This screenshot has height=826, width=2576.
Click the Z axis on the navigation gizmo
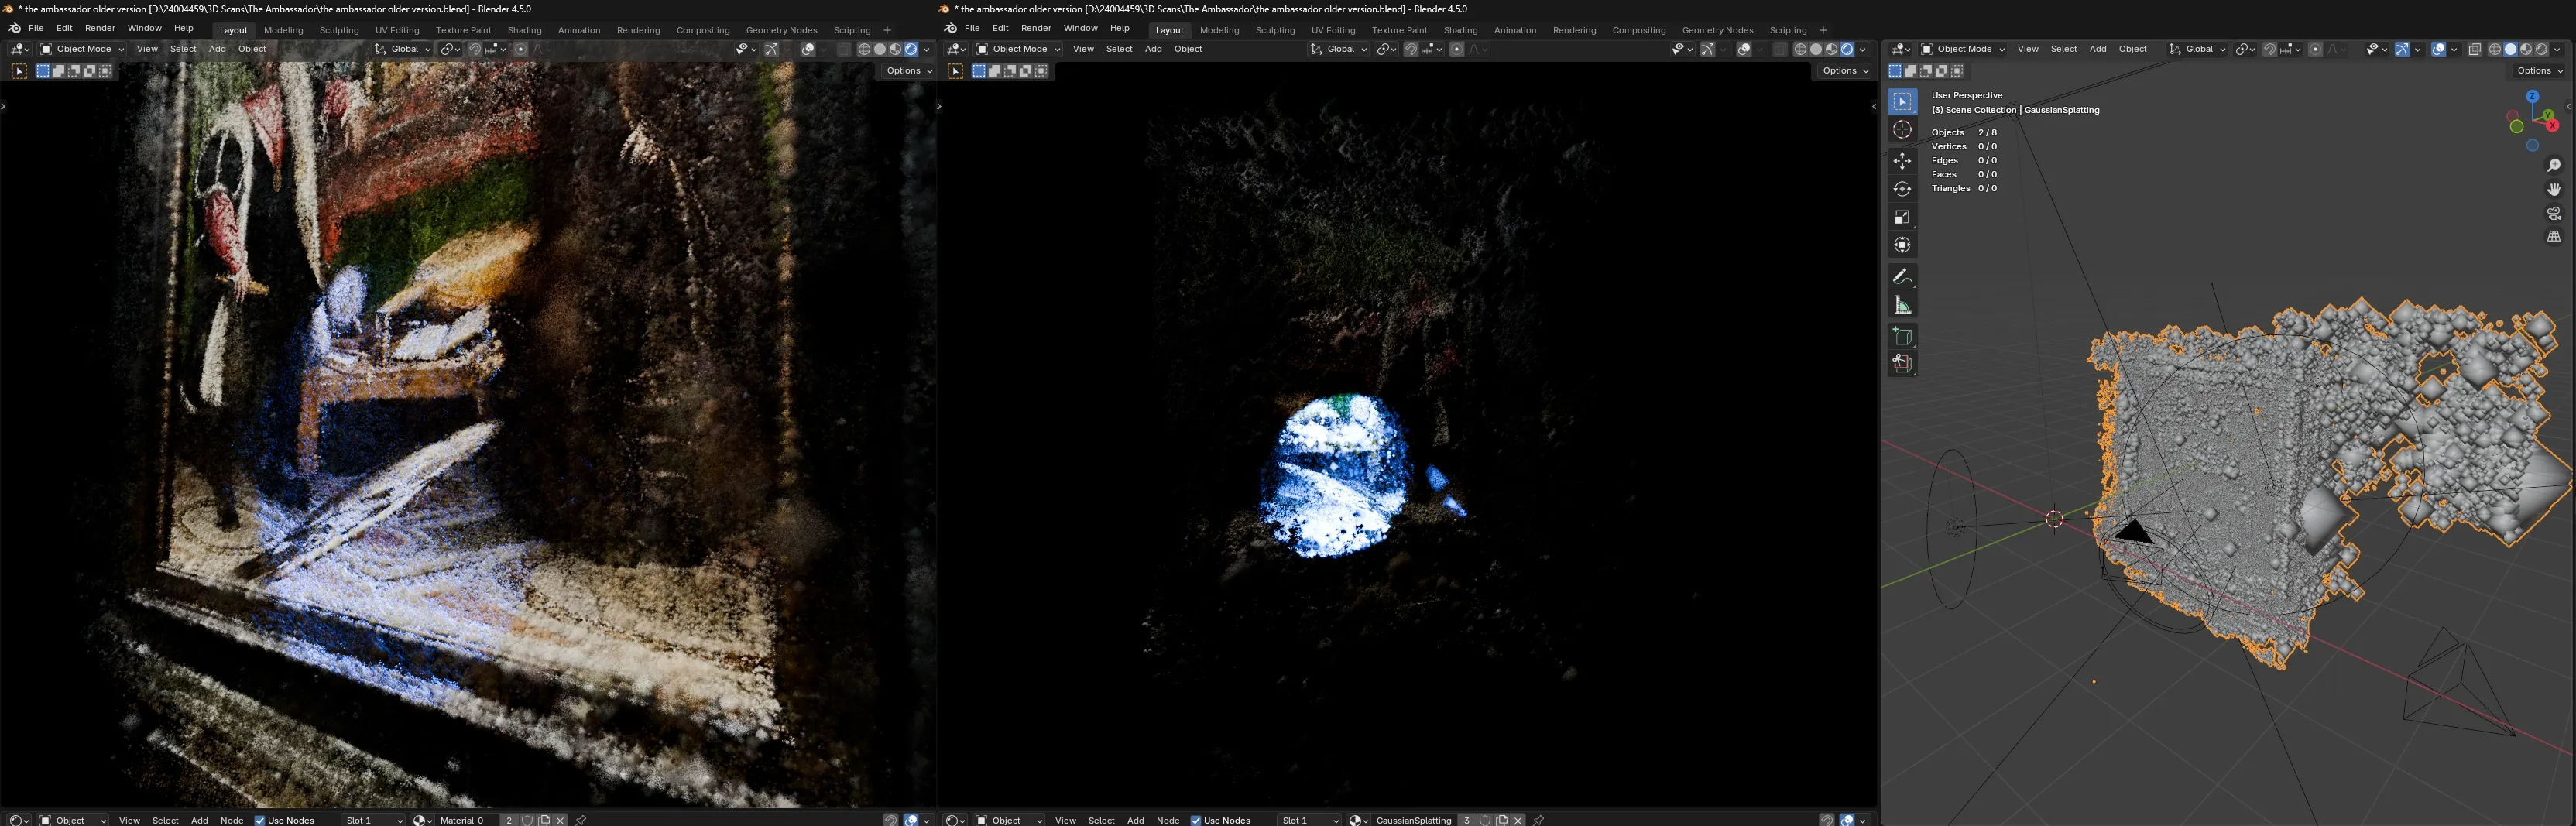point(2532,96)
